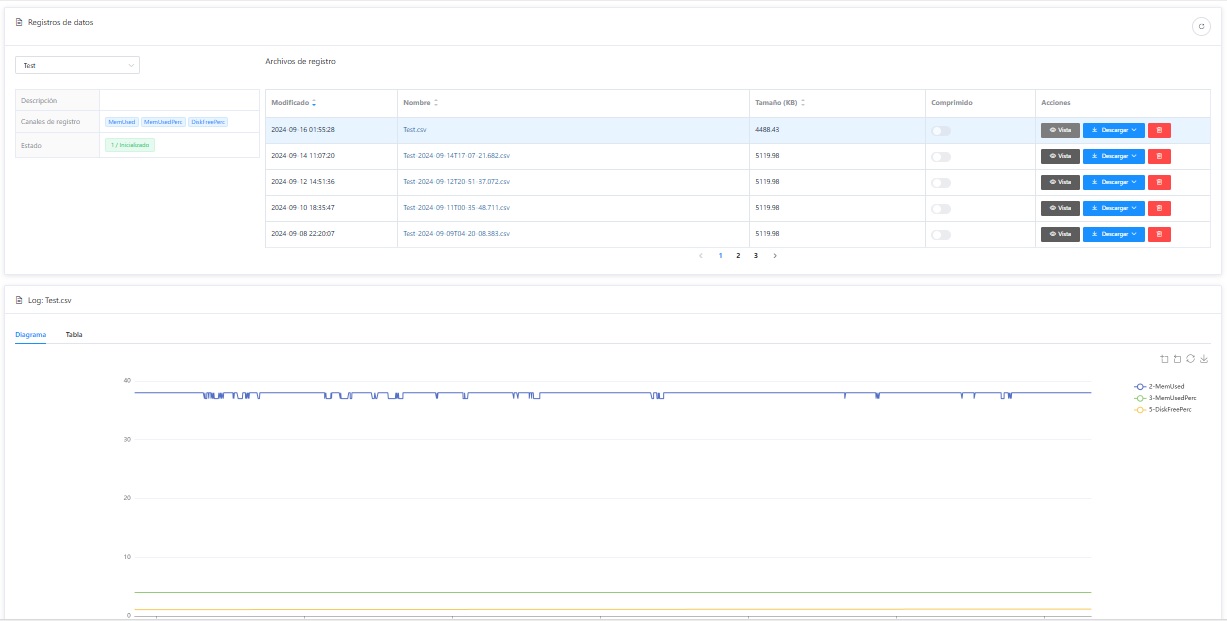Image resolution: width=1227 pixels, height=621 pixels.
Task: Click the refresh icon in Registros de datos header
Action: click(1201, 27)
